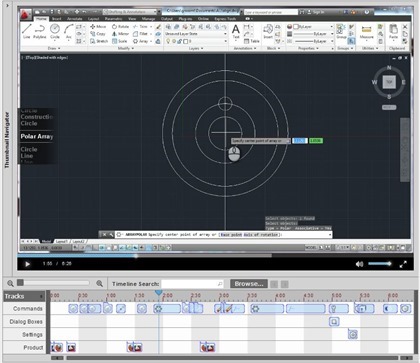Viewport: 420px width, 363px height.
Task: Click the keyword search box in title bar
Action: click(271, 12)
